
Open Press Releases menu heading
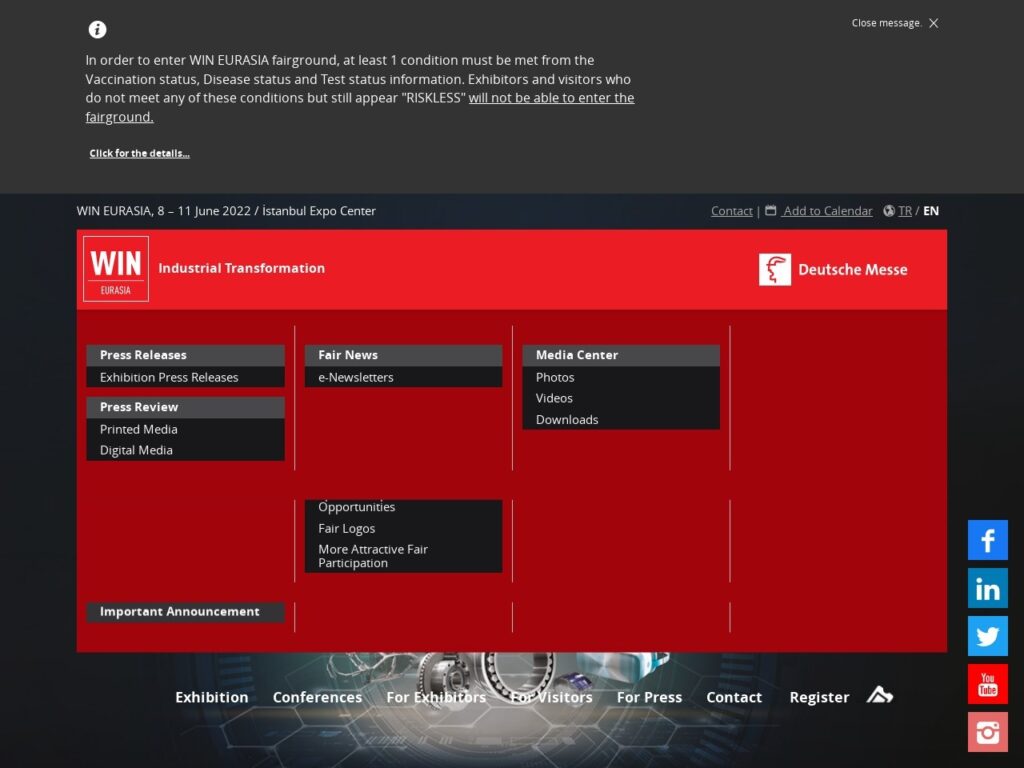[185, 355]
